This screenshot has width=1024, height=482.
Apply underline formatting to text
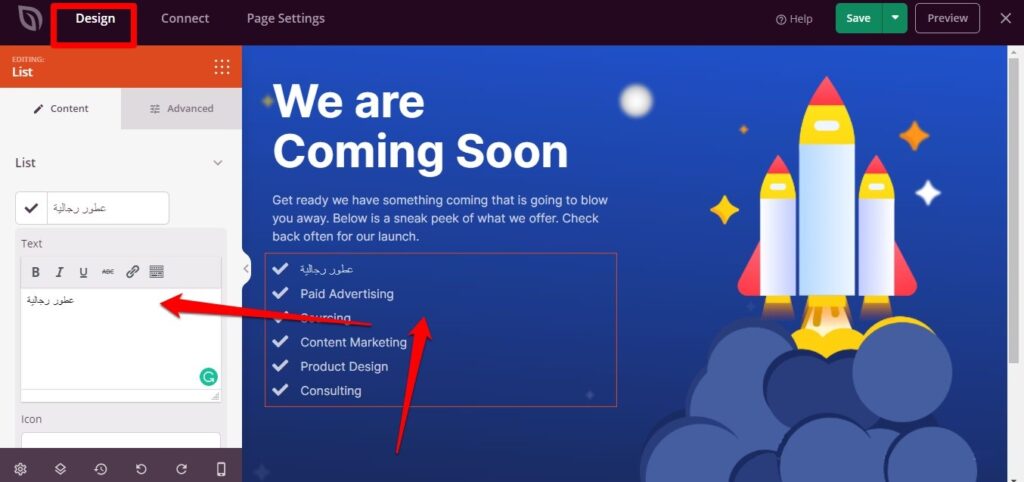pos(84,272)
